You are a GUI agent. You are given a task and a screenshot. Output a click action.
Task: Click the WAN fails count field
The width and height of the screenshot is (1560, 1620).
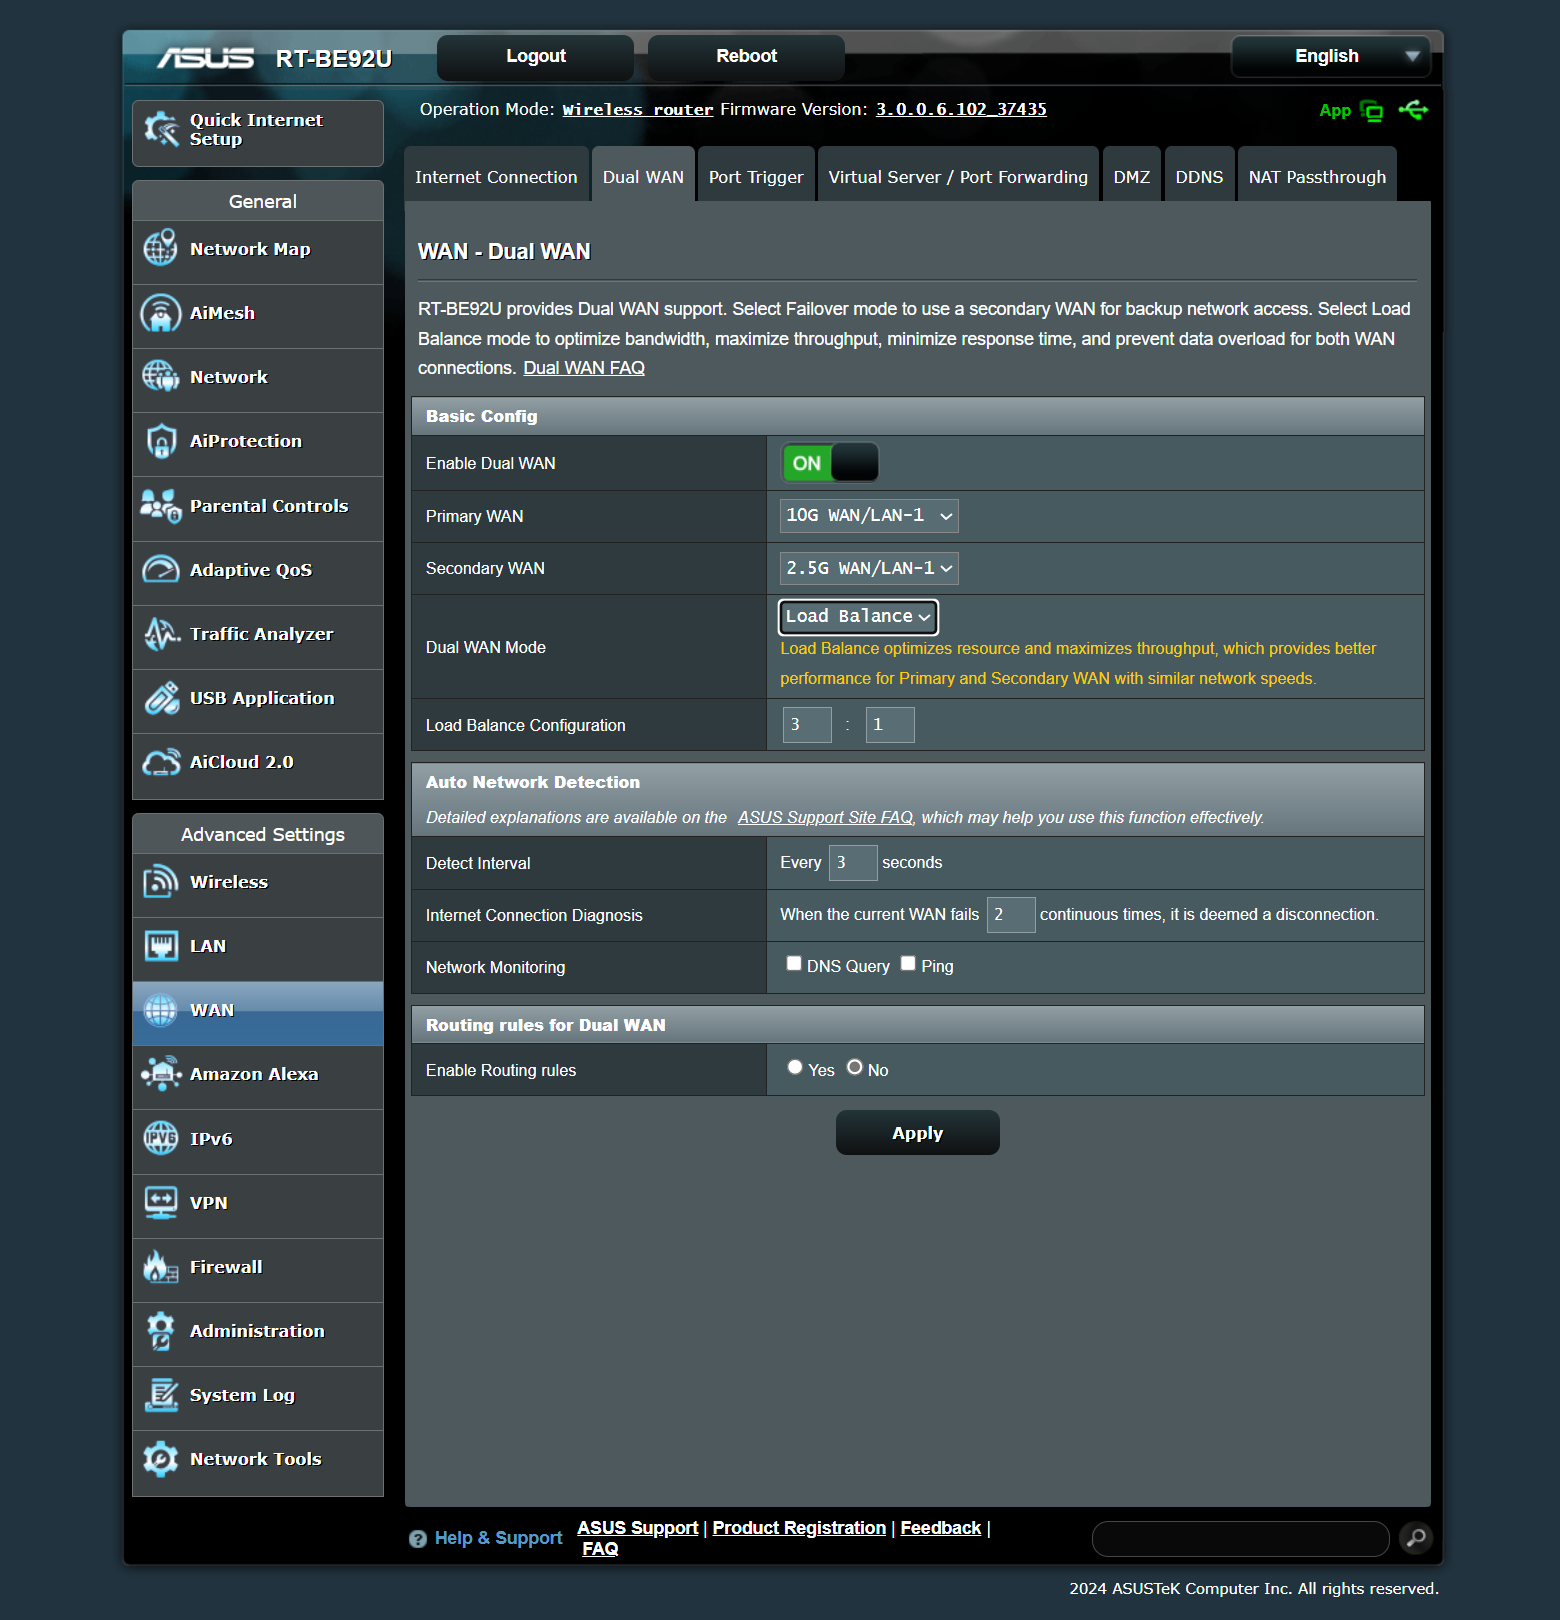point(1011,915)
